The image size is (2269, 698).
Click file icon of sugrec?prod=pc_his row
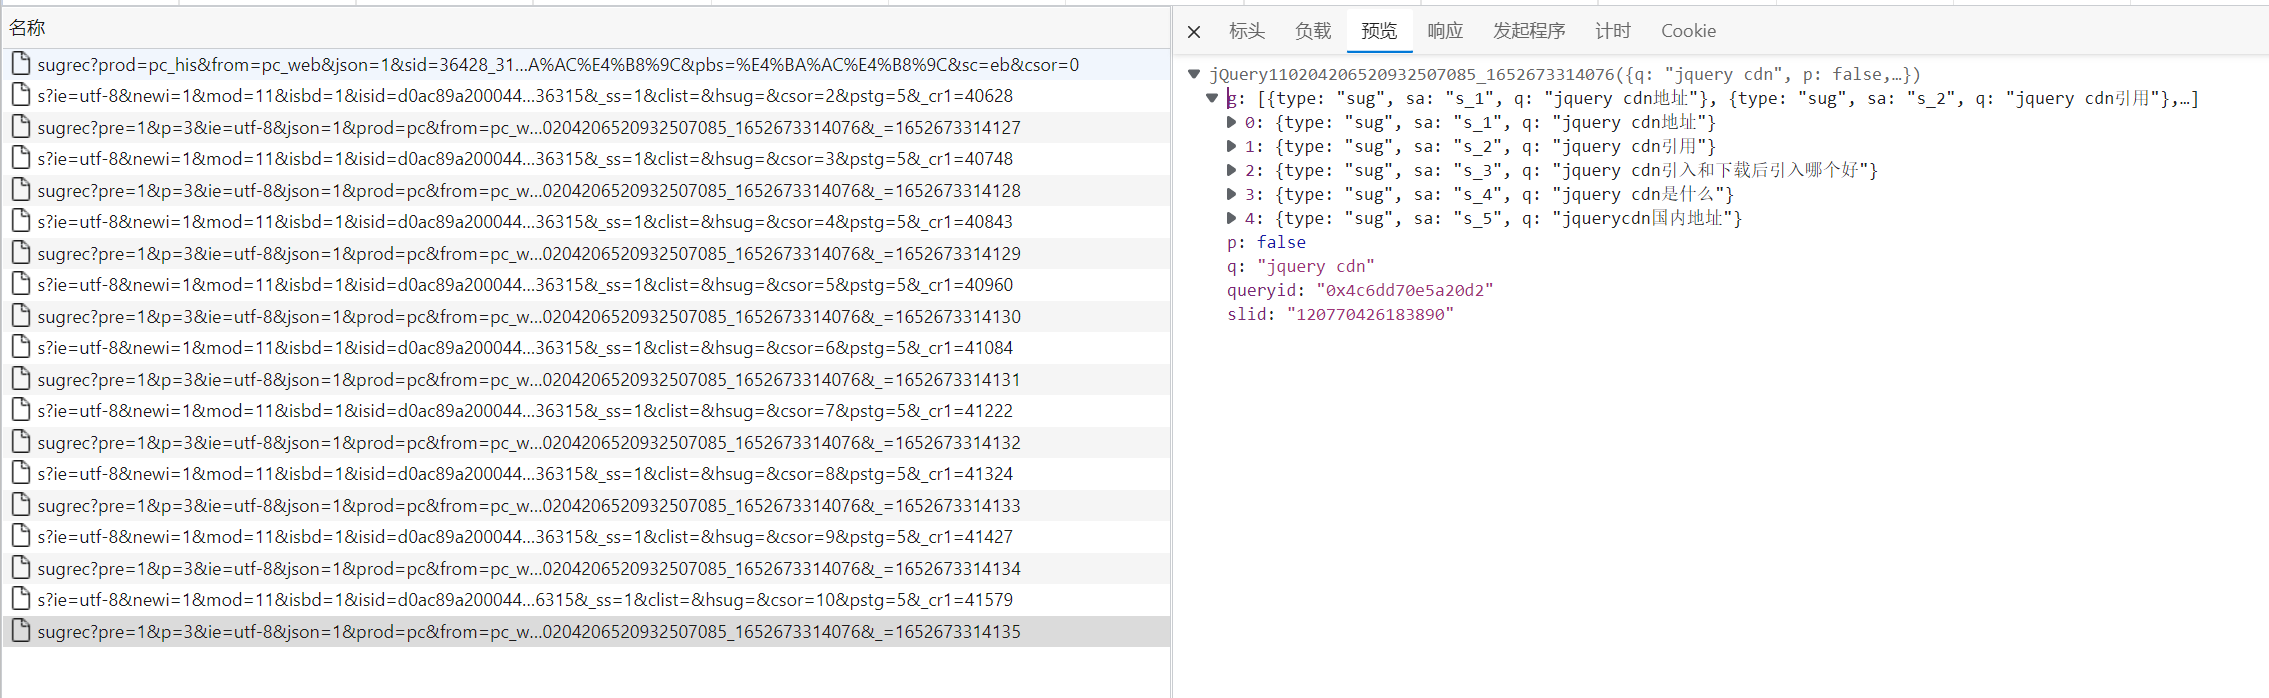click(x=20, y=64)
